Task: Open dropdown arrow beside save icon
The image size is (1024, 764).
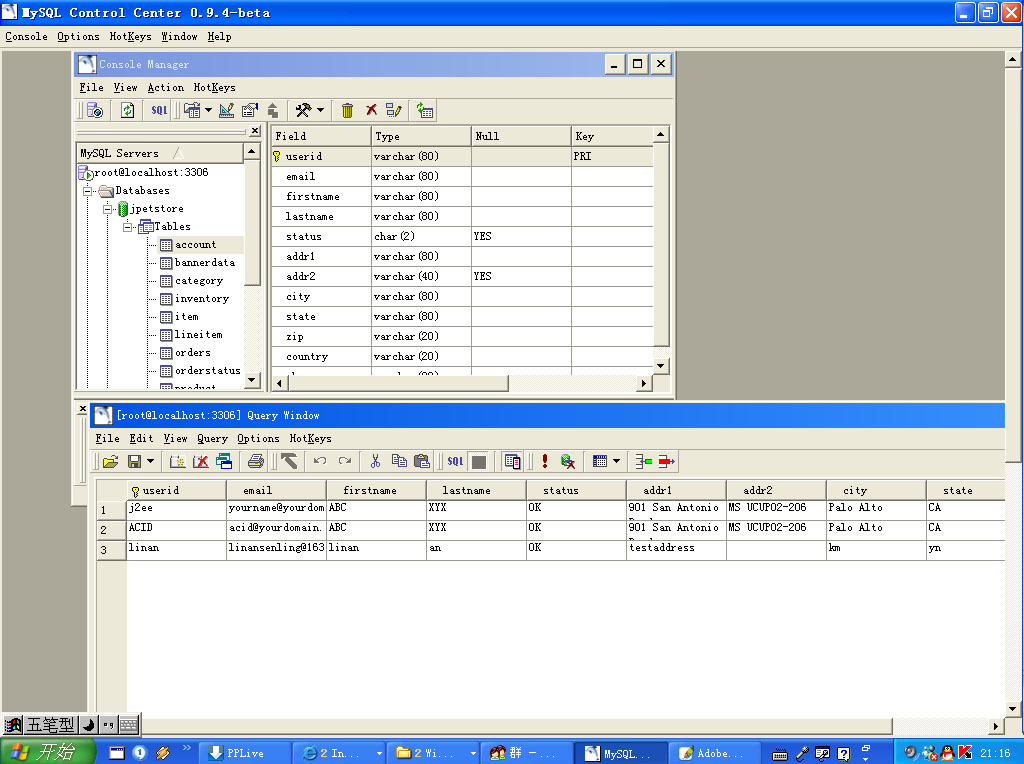Action: pyautogui.click(x=151, y=462)
